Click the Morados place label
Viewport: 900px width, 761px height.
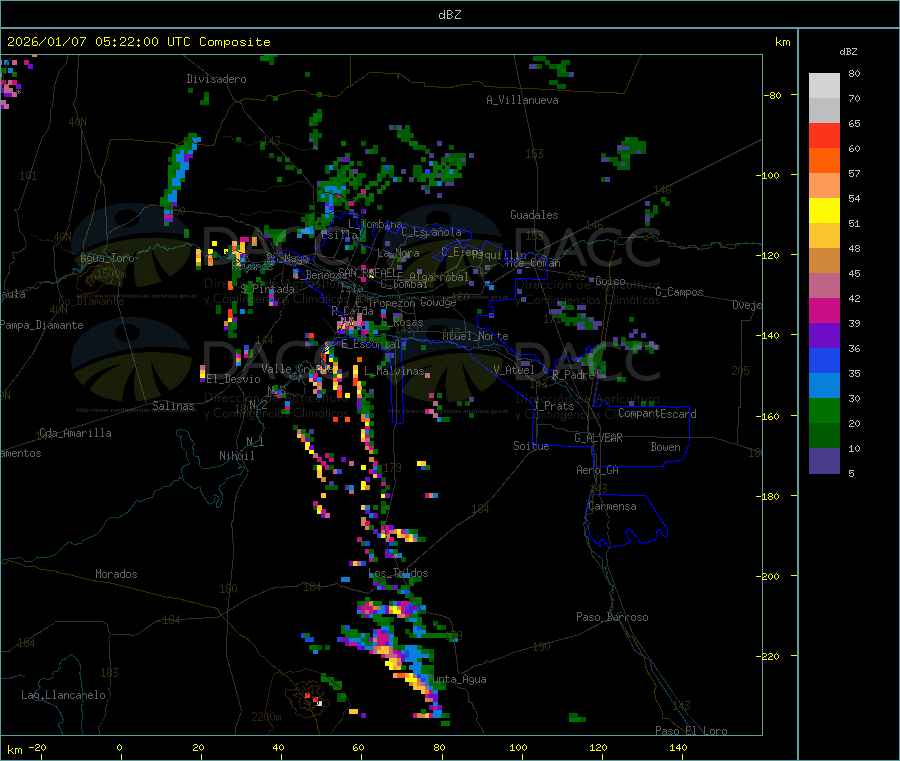tap(117, 574)
